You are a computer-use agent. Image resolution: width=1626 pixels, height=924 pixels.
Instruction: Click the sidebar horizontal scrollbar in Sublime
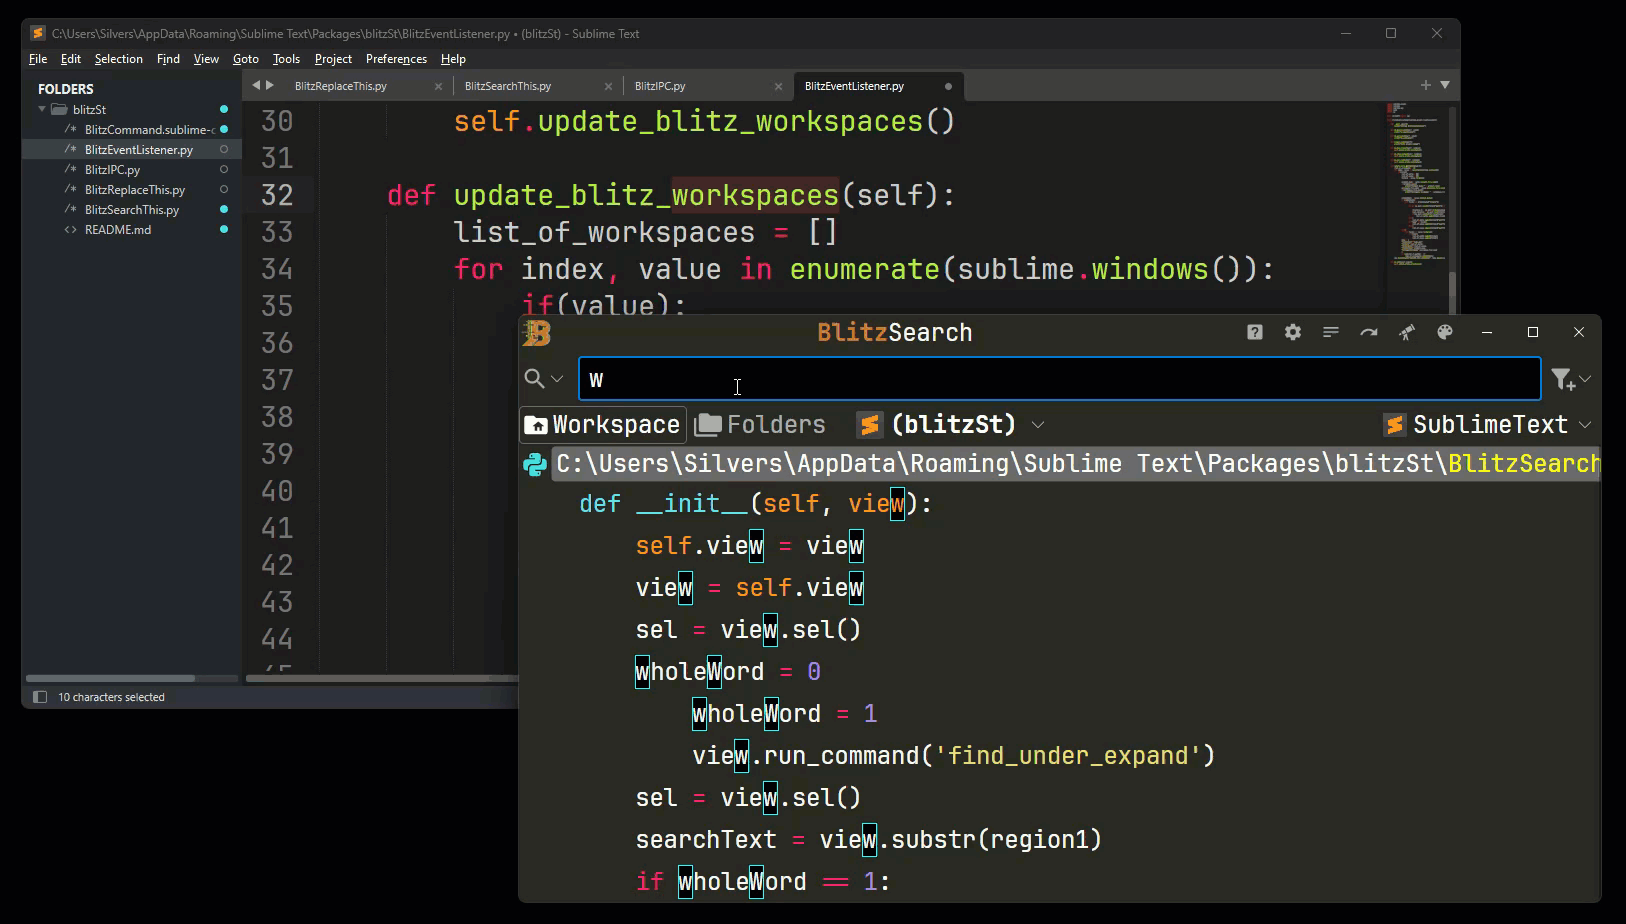[110, 678]
